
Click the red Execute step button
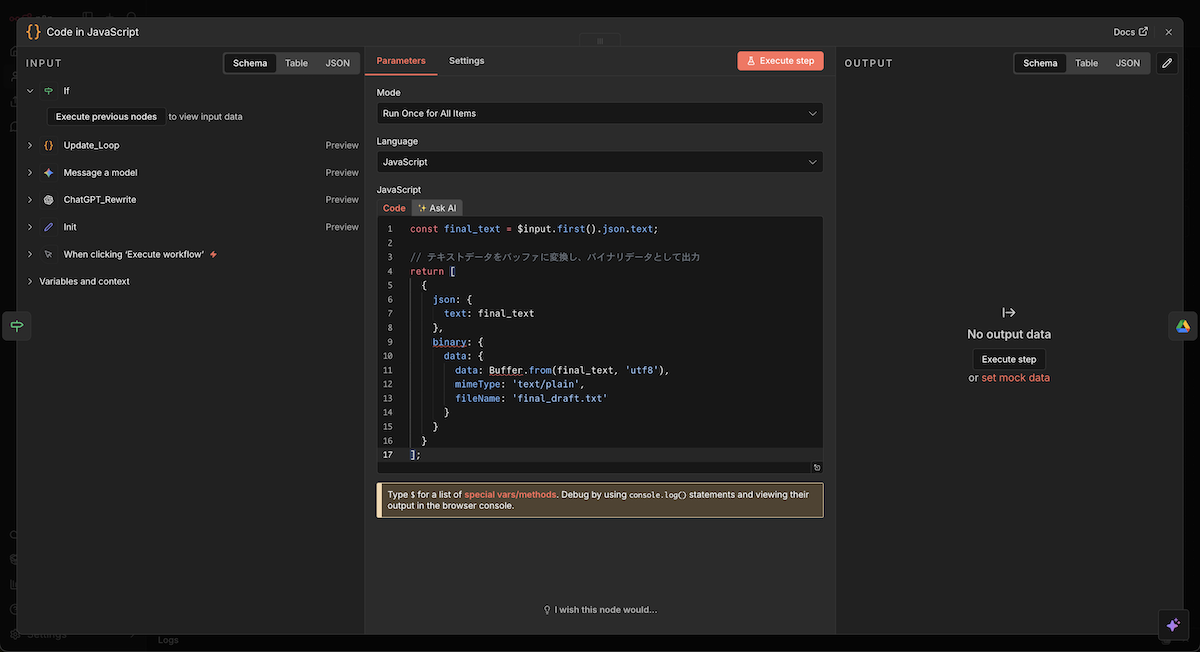click(780, 61)
